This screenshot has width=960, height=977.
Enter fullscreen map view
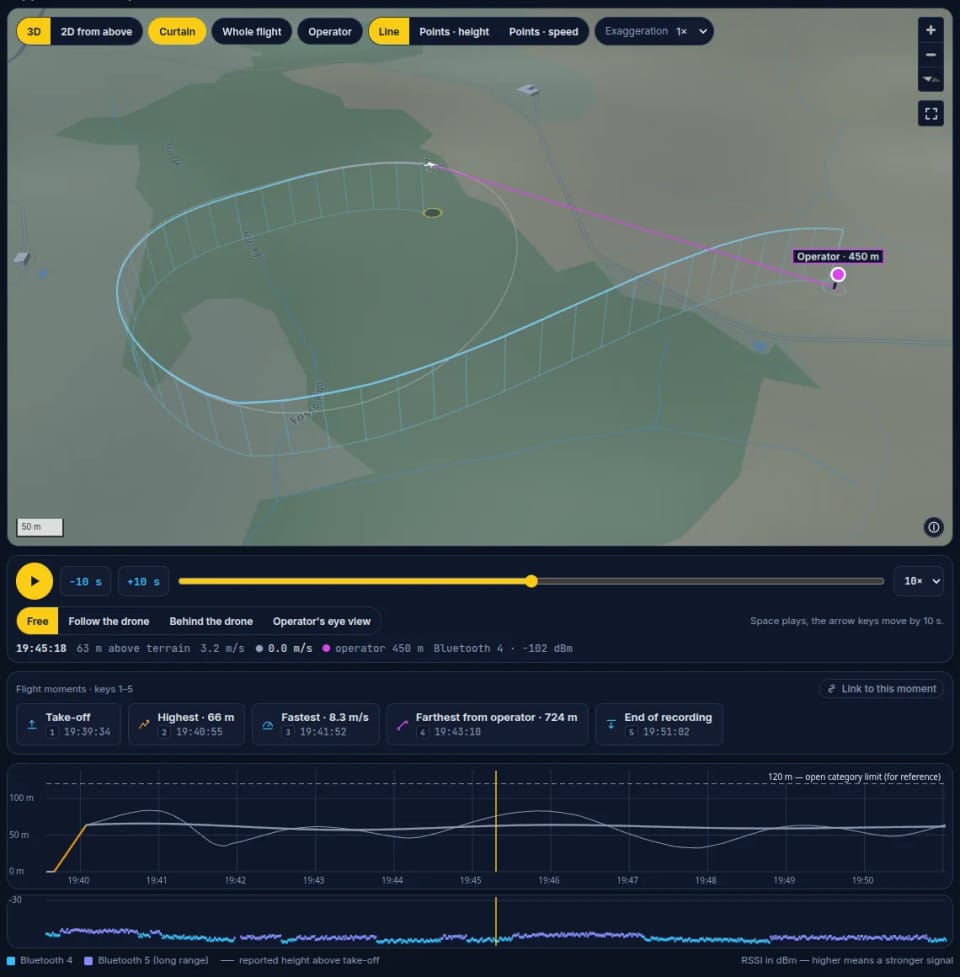[x=931, y=113]
